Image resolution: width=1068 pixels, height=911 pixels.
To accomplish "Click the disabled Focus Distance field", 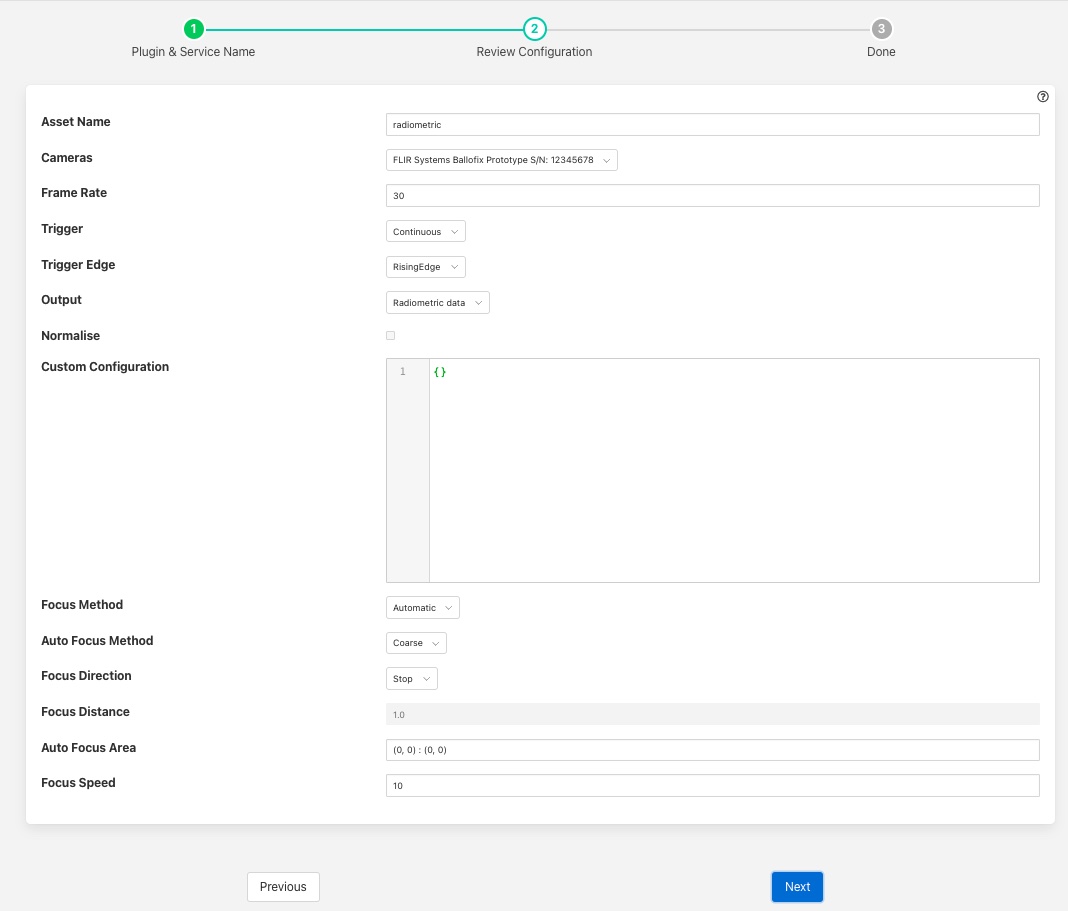I will coord(712,714).
